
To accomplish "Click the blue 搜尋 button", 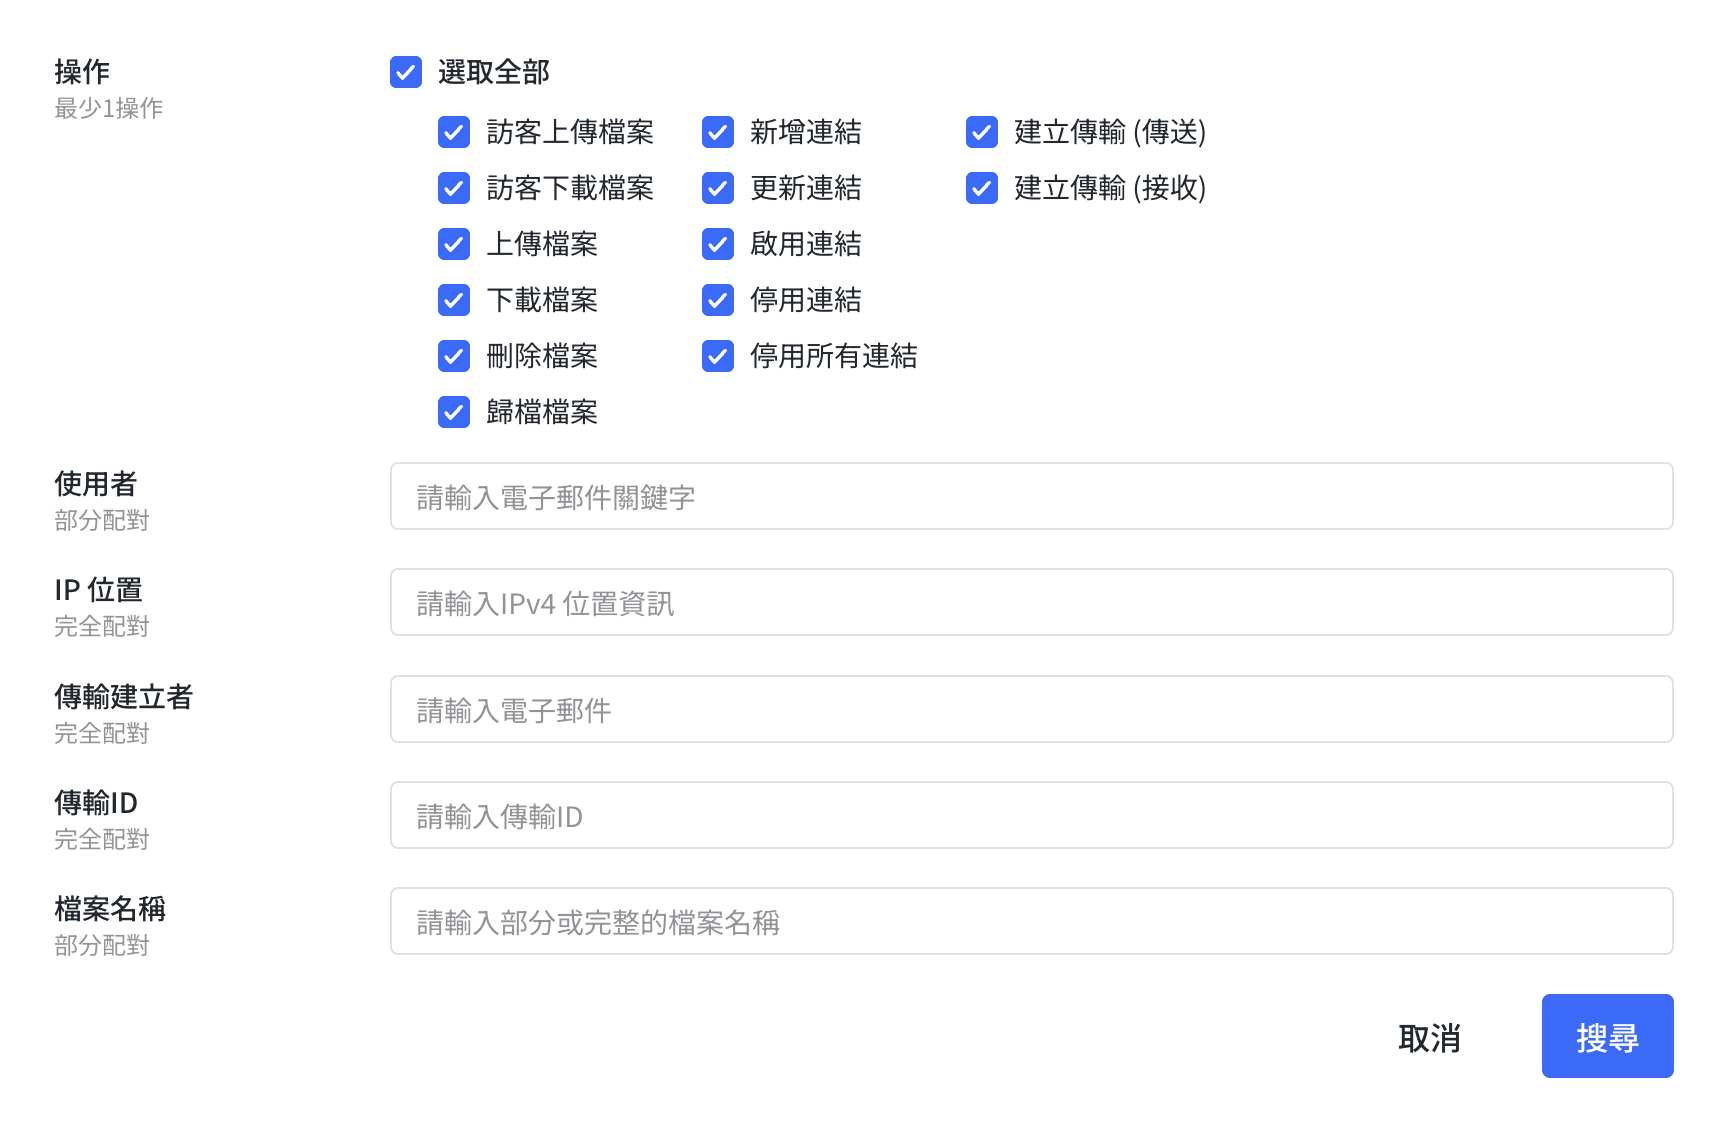I will click(x=1608, y=1036).
